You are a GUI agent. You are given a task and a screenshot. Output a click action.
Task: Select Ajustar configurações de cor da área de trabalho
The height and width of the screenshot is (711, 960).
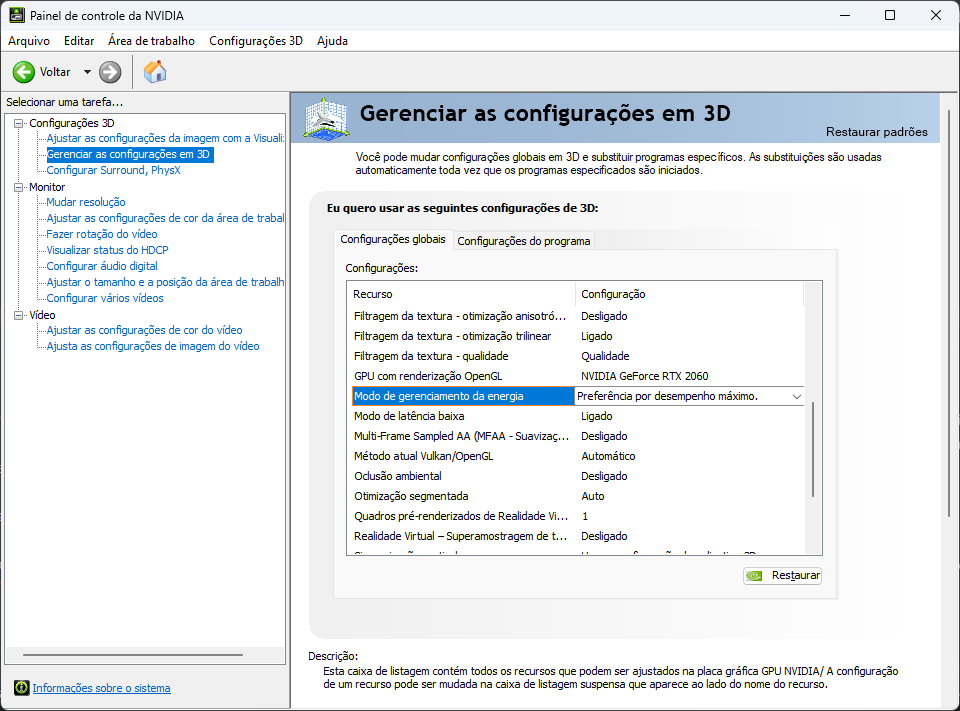pyautogui.click(x=165, y=218)
